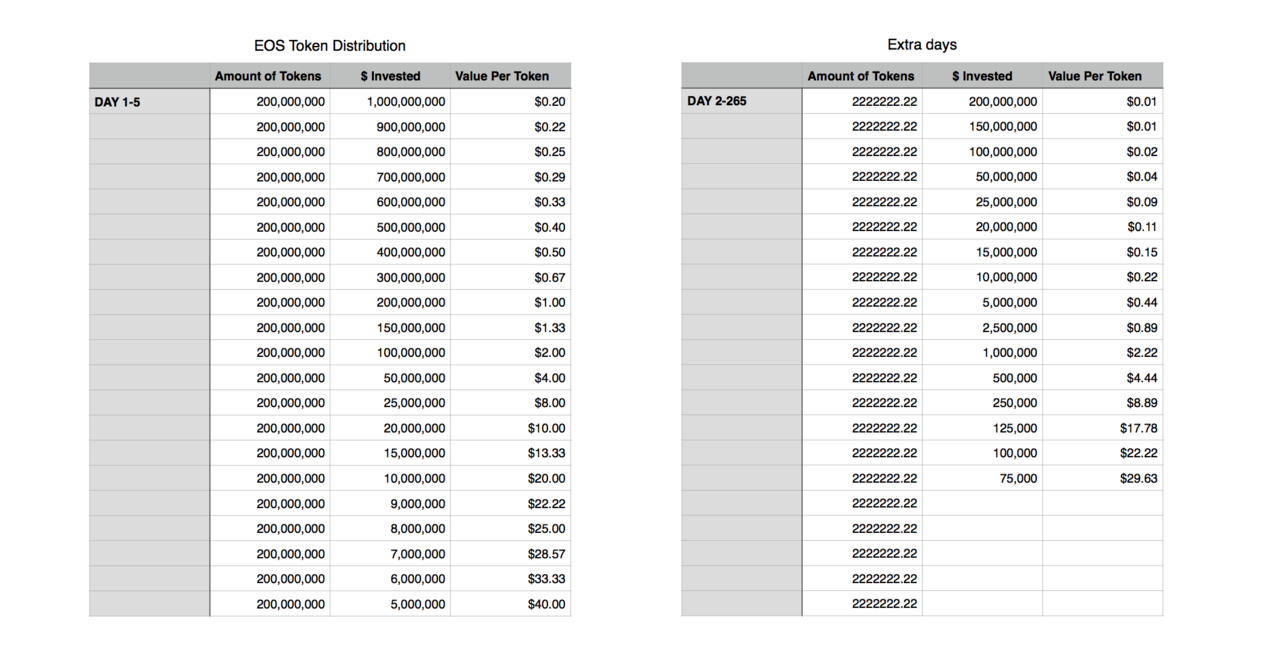Click the "400,000,000" invested cell
The image size is (1280, 669).
390,252
